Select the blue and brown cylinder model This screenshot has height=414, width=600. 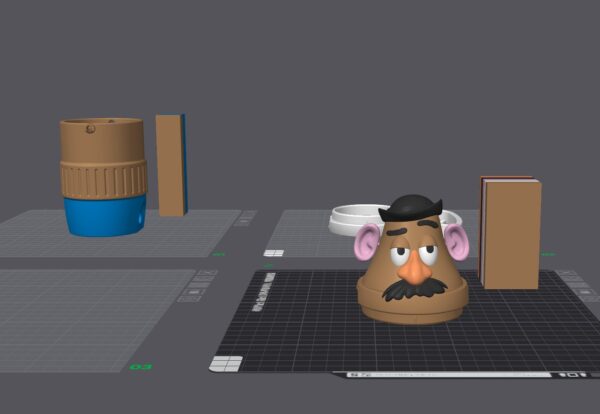103,177
